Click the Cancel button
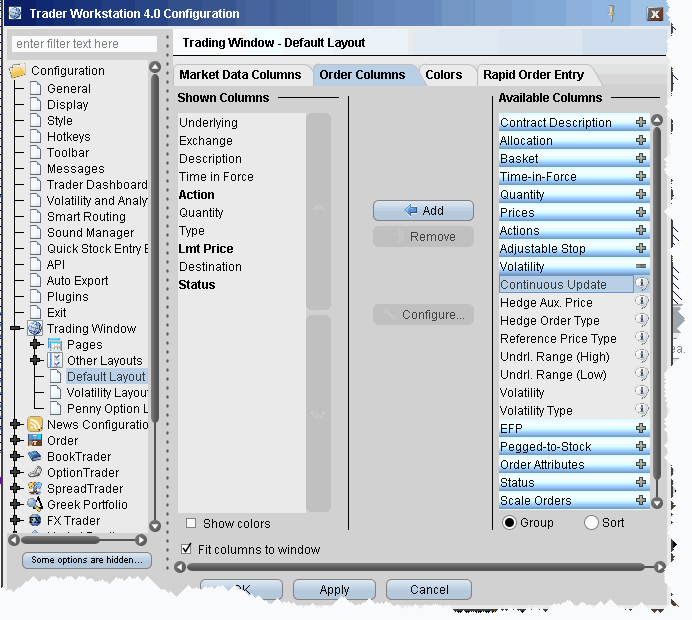 [429, 590]
